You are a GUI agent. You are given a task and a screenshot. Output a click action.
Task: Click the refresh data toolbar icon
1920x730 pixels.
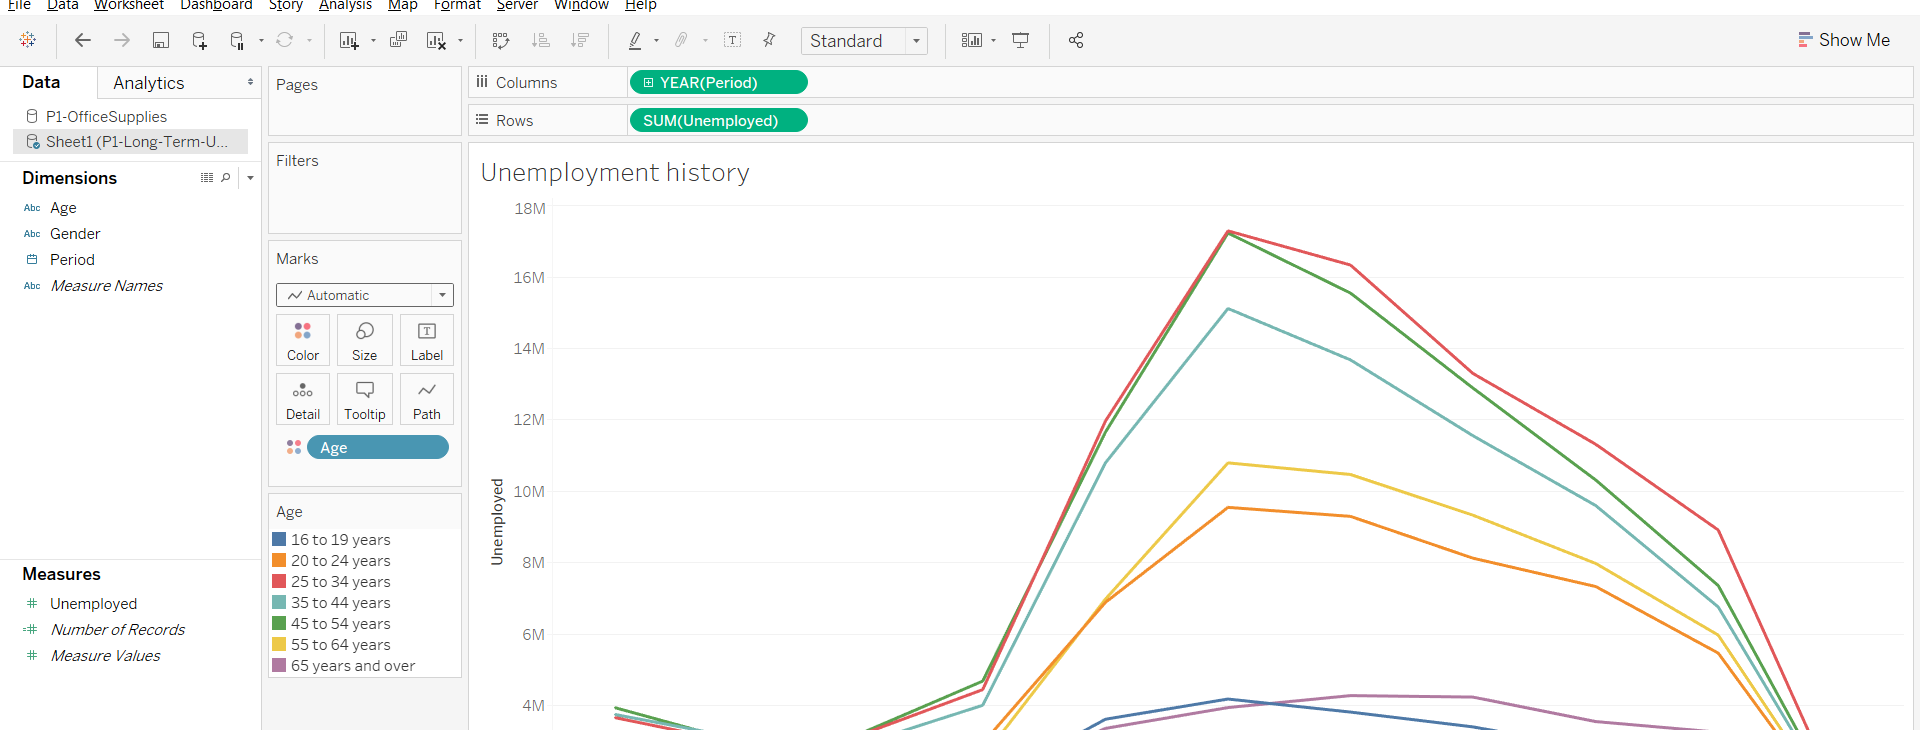[285, 40]
